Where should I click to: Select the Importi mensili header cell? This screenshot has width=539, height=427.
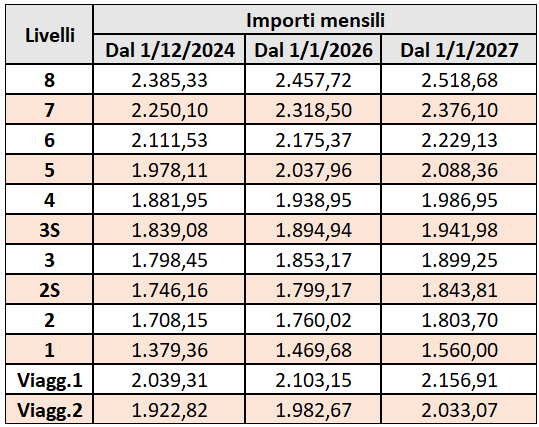[315, 20]
